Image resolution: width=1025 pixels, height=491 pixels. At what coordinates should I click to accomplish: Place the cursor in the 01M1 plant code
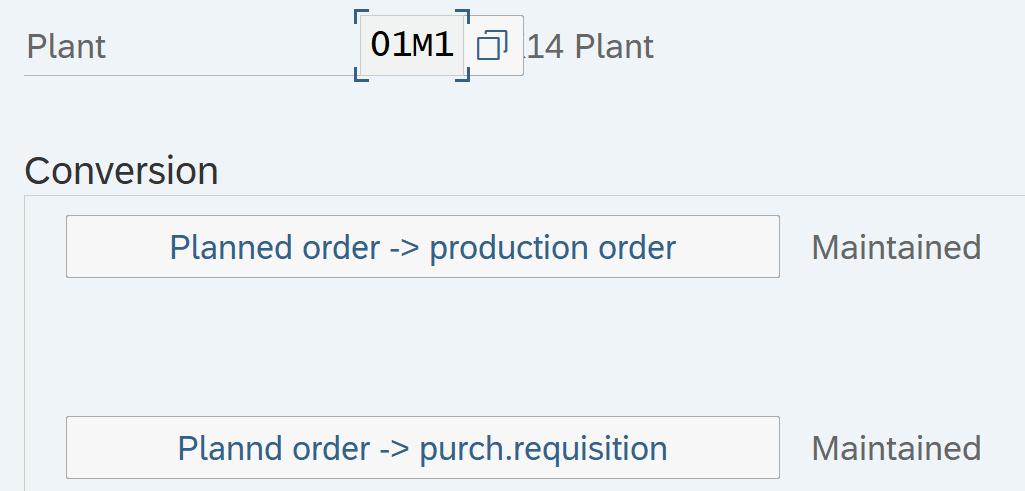click(x=412, y=46)
